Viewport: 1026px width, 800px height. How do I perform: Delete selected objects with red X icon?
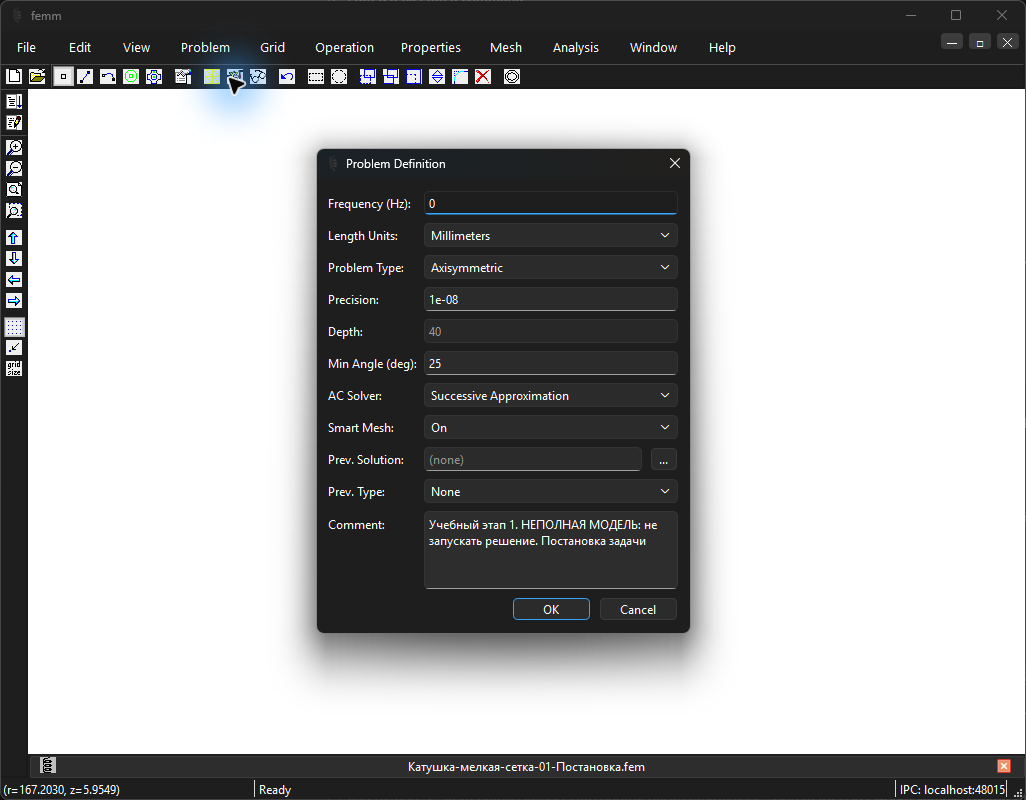pos(483,77)
